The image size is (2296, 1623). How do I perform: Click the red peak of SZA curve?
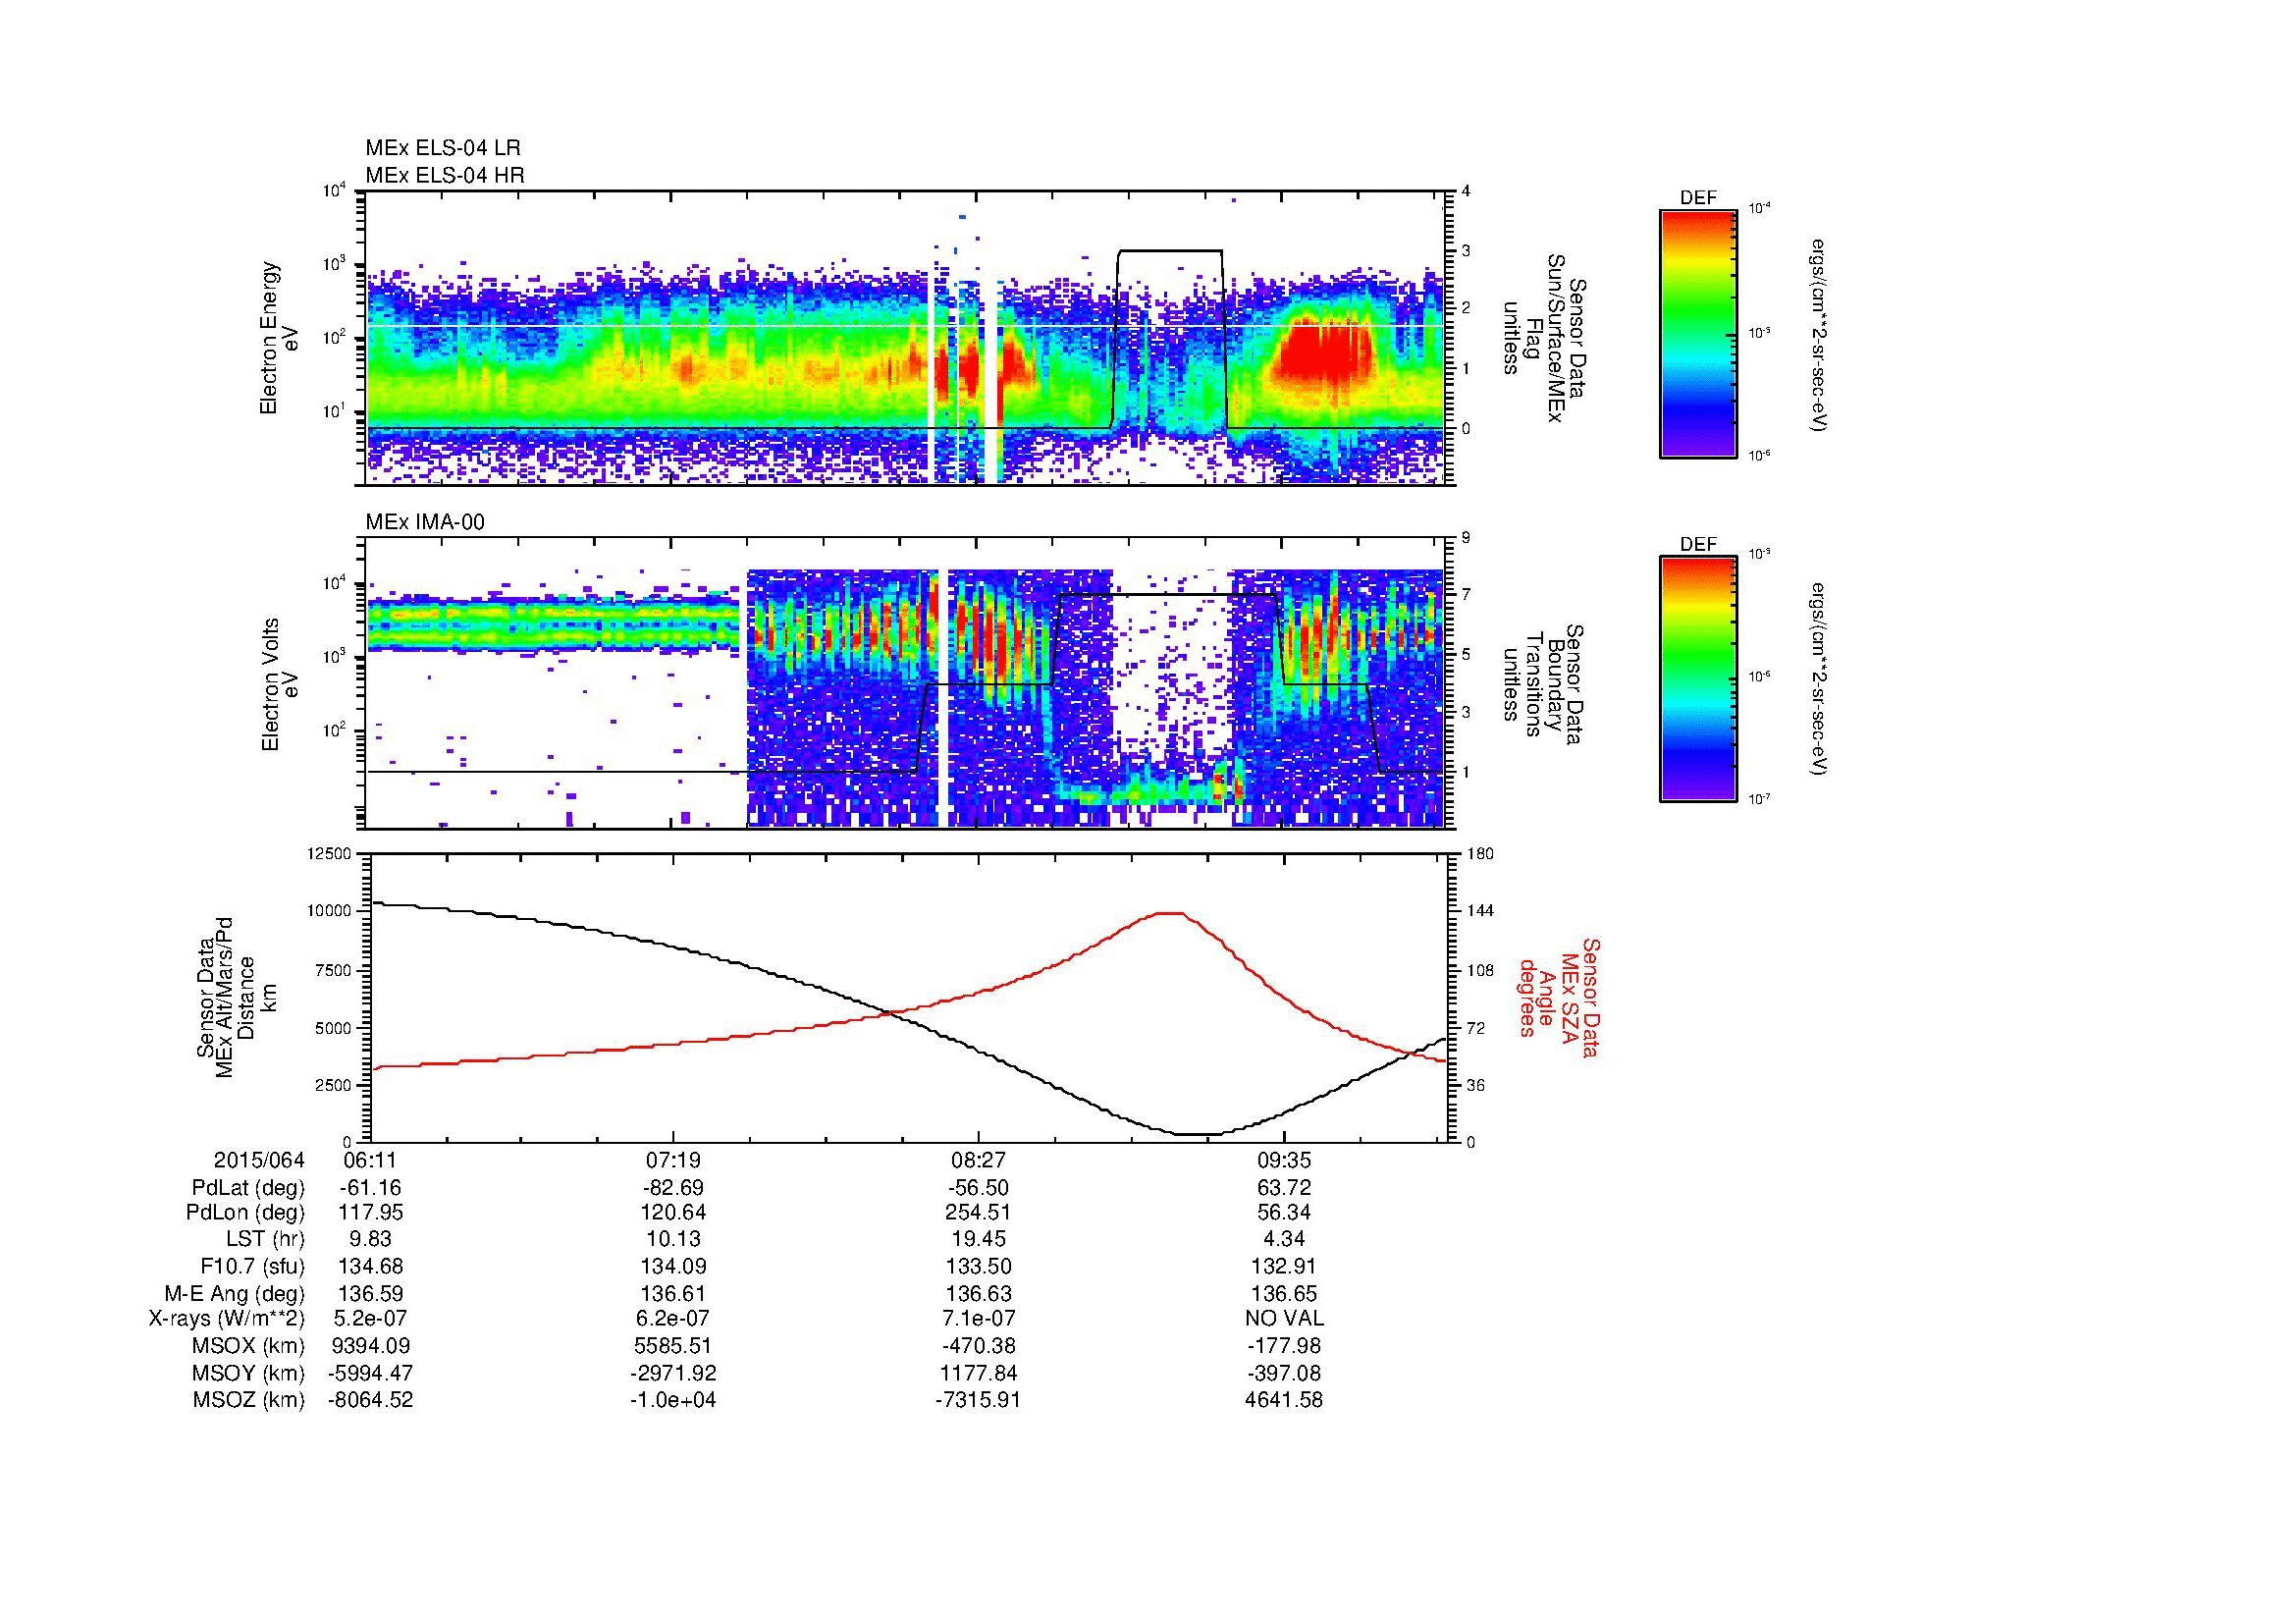(1169, 913)
